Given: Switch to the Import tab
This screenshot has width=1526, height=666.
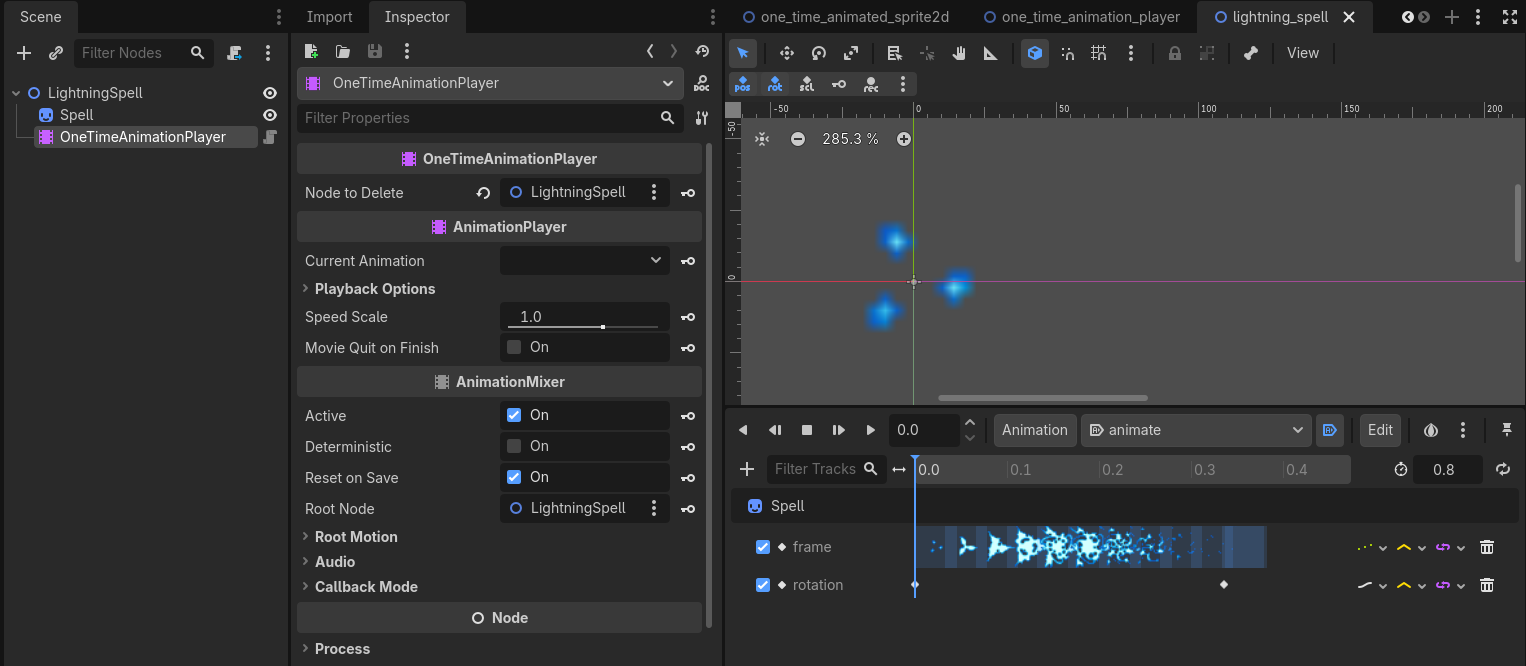Looking at the screenshot, I should tap(329, 17).
